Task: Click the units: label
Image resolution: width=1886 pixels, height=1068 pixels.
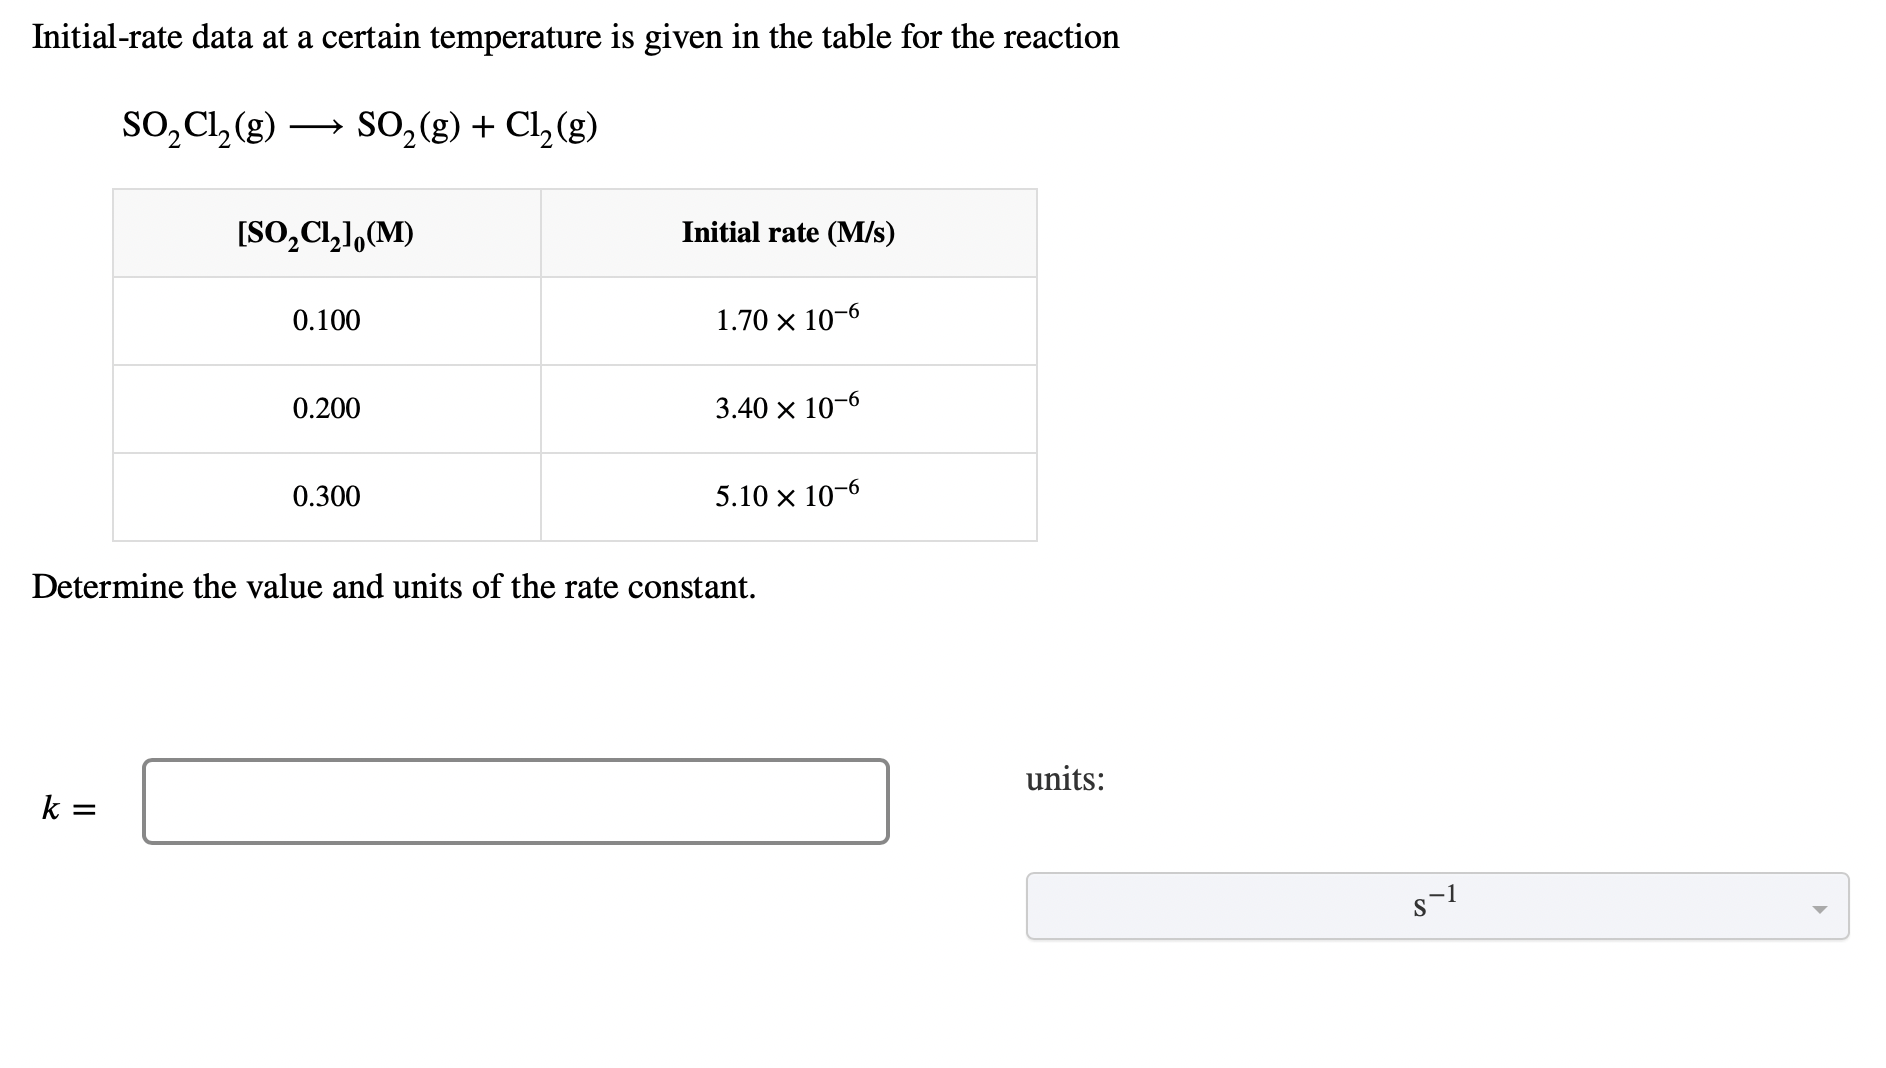Action: (1064, 781)
